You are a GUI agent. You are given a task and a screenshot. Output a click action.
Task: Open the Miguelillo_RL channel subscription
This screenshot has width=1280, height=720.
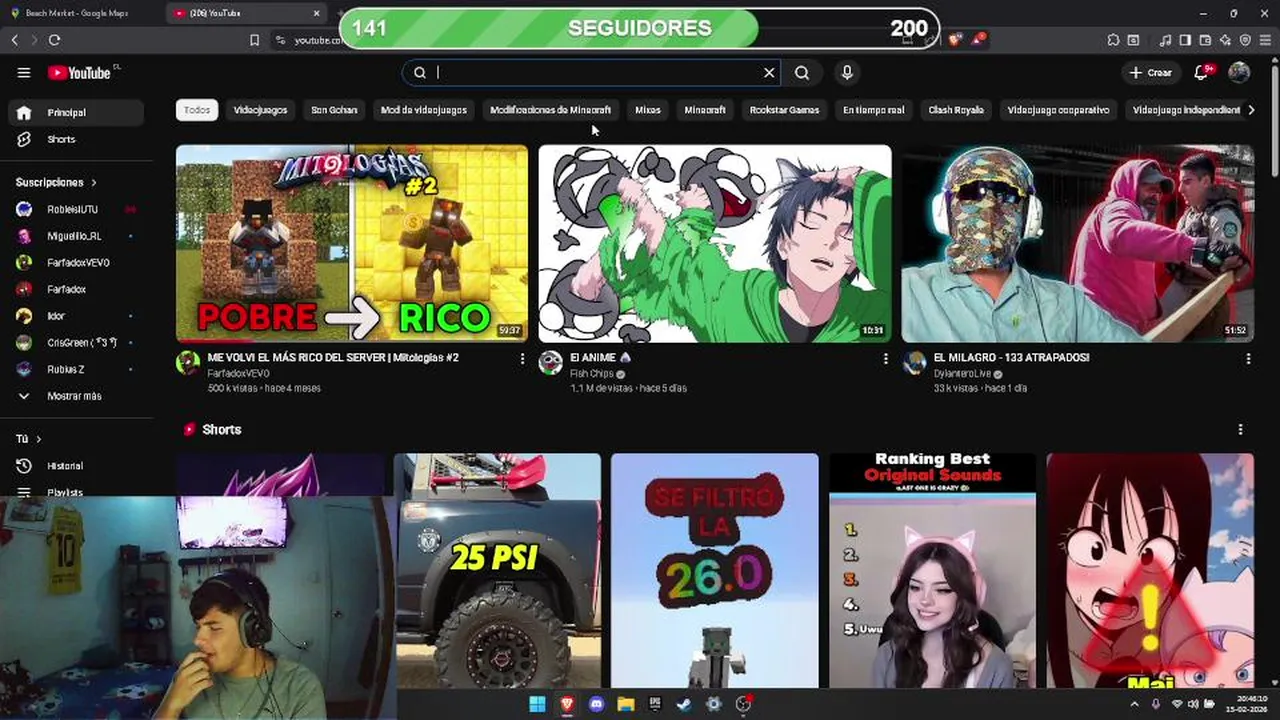click(75, 236)
